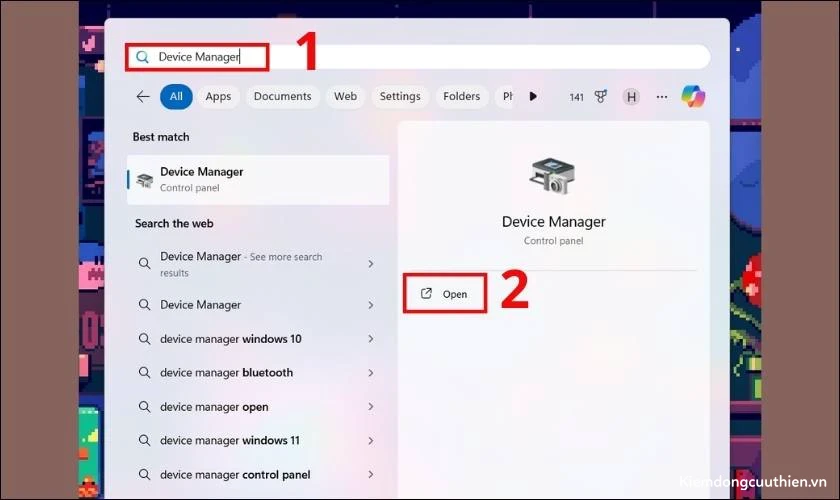Viewport: 840px width, 500px height.
Task: Select plain 'Device Manager' web suggestion
Action: pos(258,305)
